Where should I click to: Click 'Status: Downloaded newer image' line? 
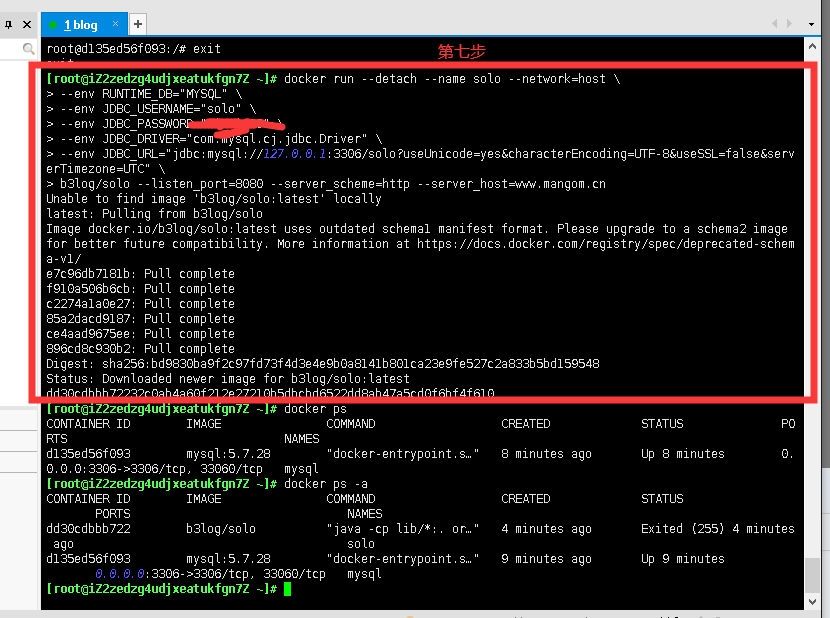[228, 379]
